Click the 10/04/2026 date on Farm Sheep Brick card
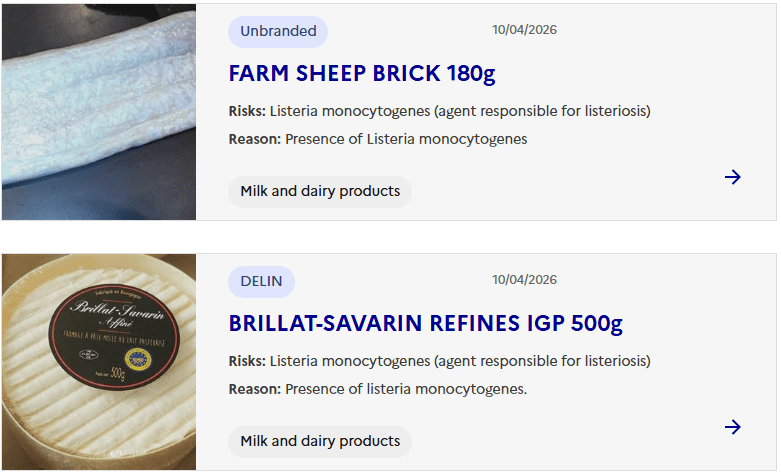The width and height of the screenshot is (781, 475). point(524,30)
